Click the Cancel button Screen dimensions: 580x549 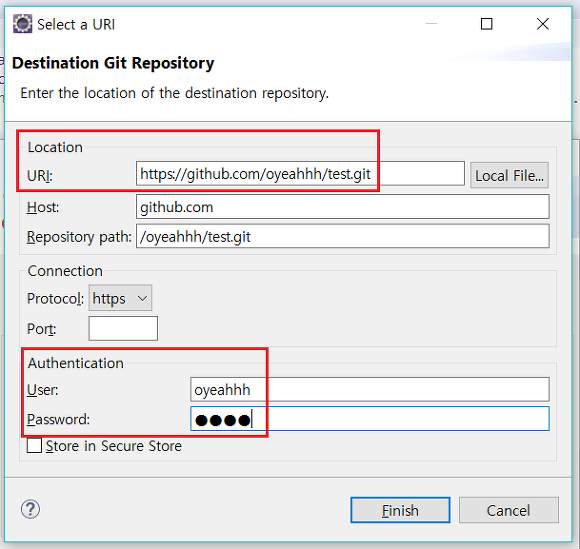[x=509, y=510]
